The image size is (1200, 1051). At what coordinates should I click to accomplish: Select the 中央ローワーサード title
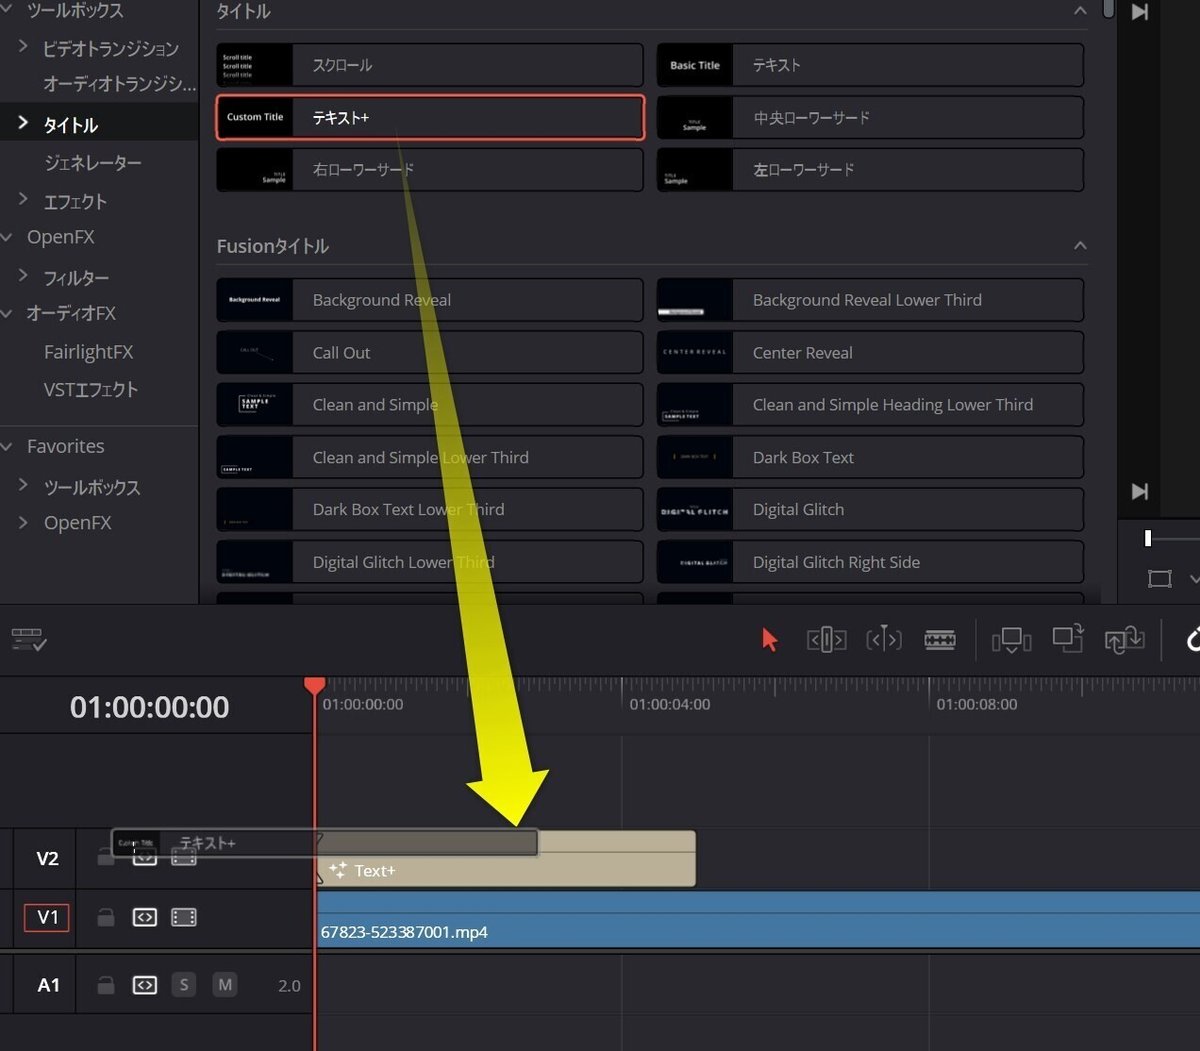[870, 117]
